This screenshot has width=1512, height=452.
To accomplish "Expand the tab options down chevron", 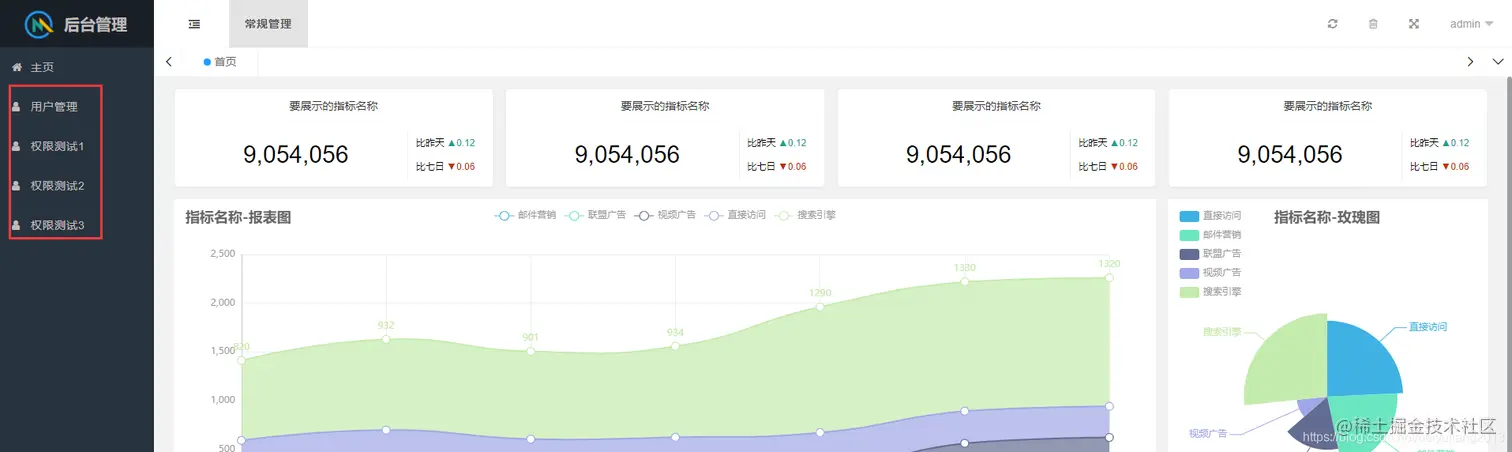I will pyautogui.click(x=1498, y=62).
